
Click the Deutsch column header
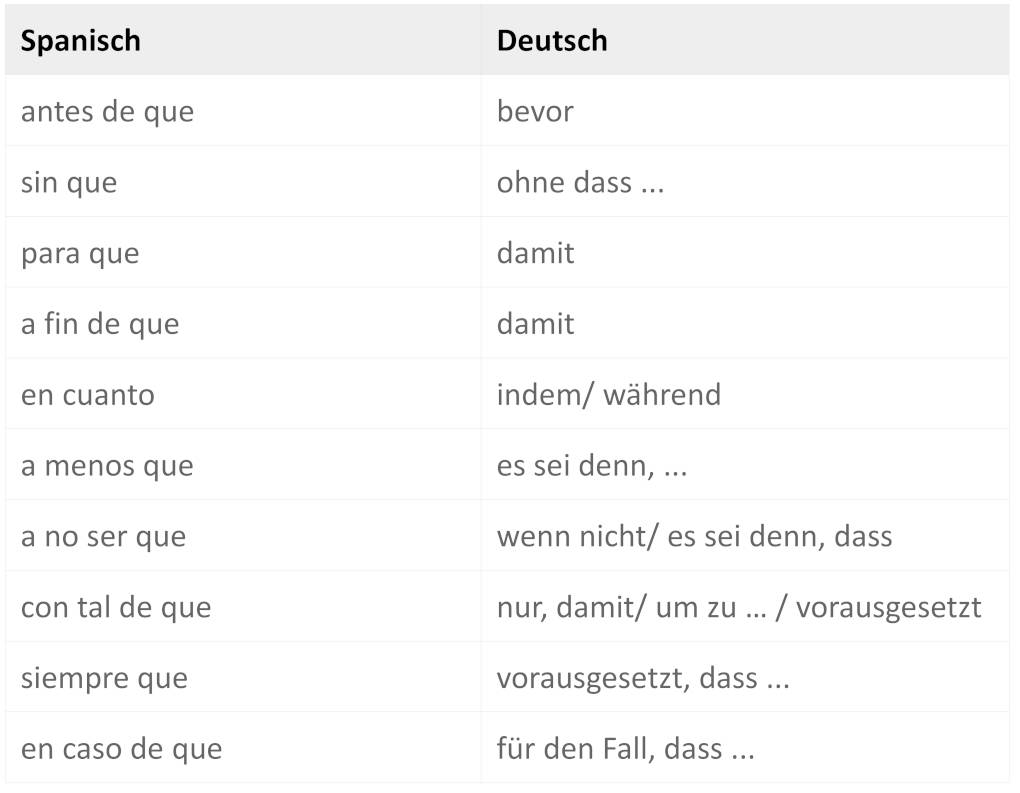point(552,41)
